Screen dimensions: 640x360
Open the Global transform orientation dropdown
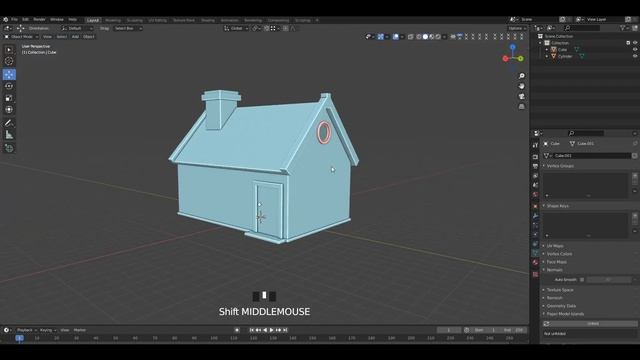click(236, 28)
